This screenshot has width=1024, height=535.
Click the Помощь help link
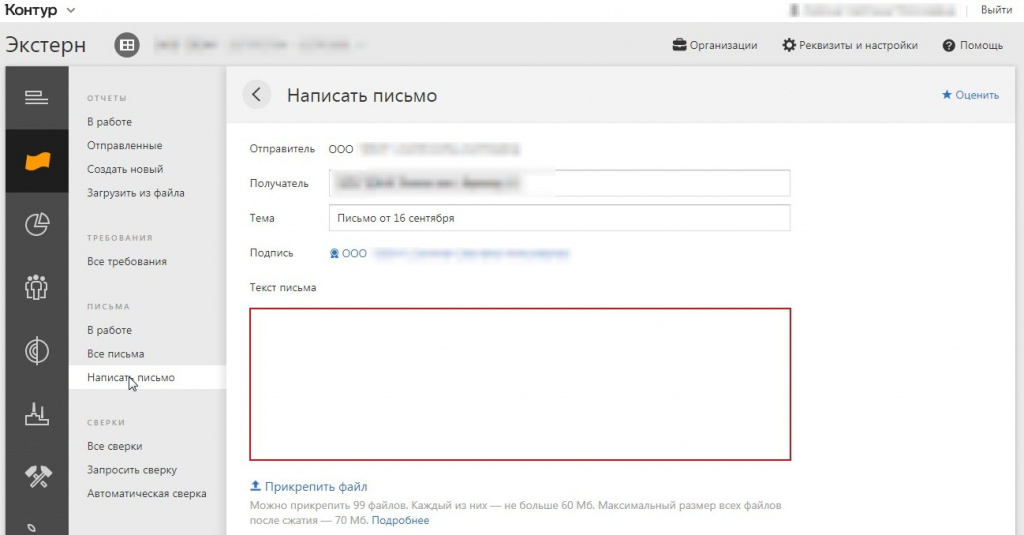(x=973, y=45)
